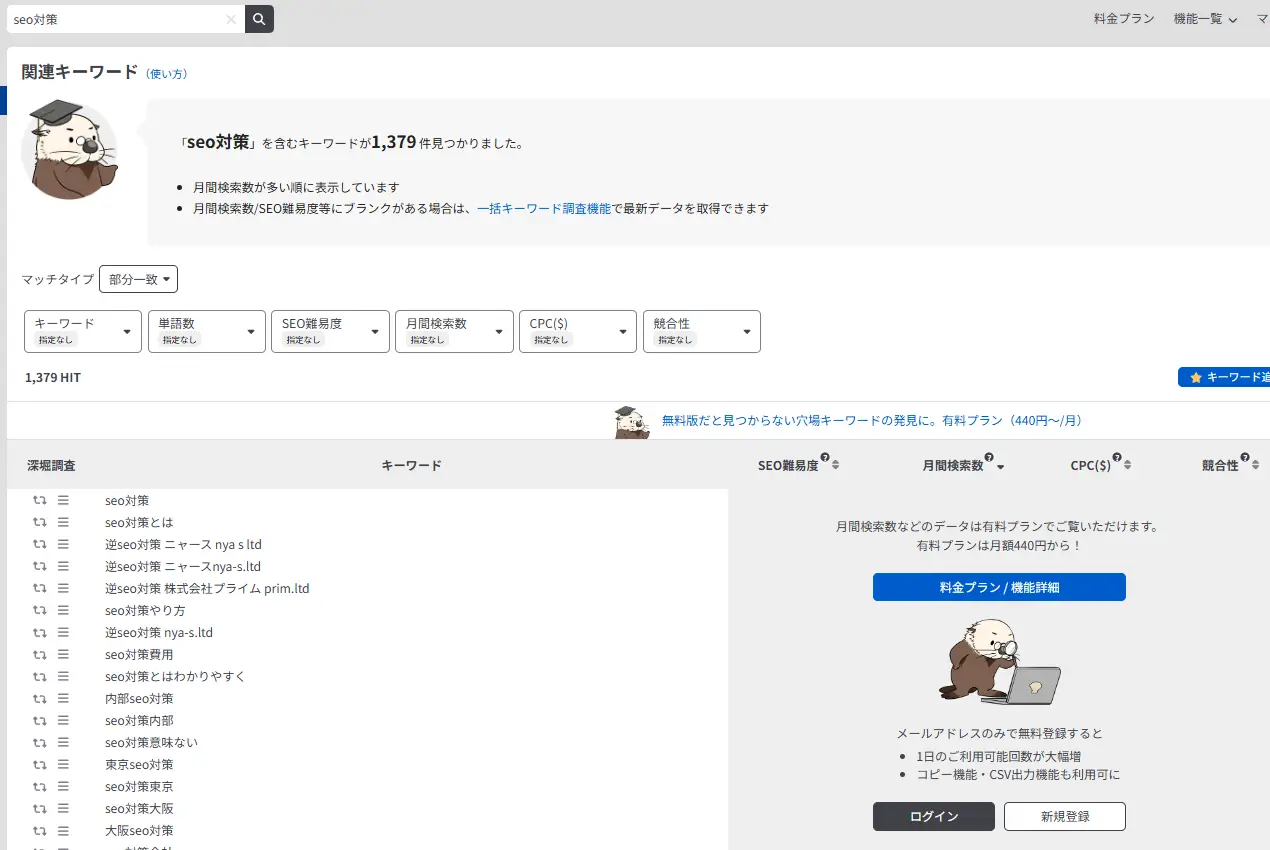Clear the search box using the X icon

(x=231, y=18)
